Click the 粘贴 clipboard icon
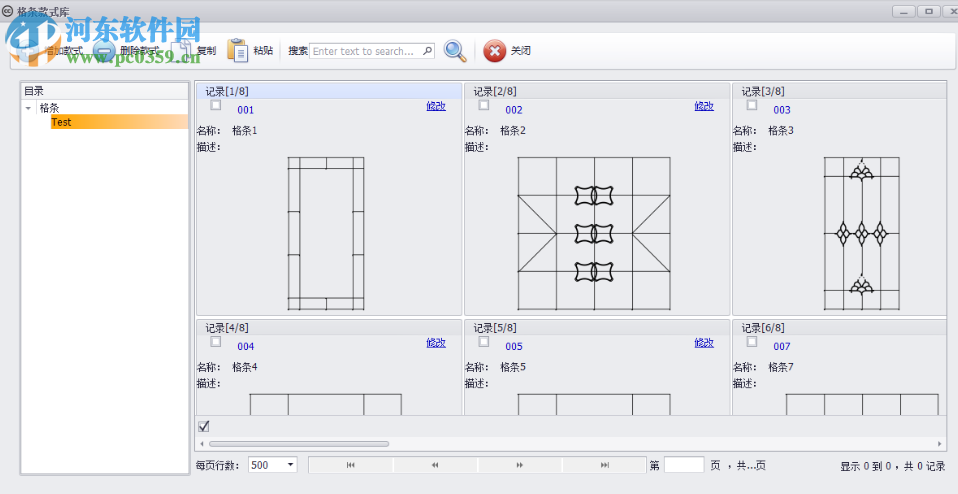The height and width of the screenshot is (494, 958). click(x=238, y=51)
